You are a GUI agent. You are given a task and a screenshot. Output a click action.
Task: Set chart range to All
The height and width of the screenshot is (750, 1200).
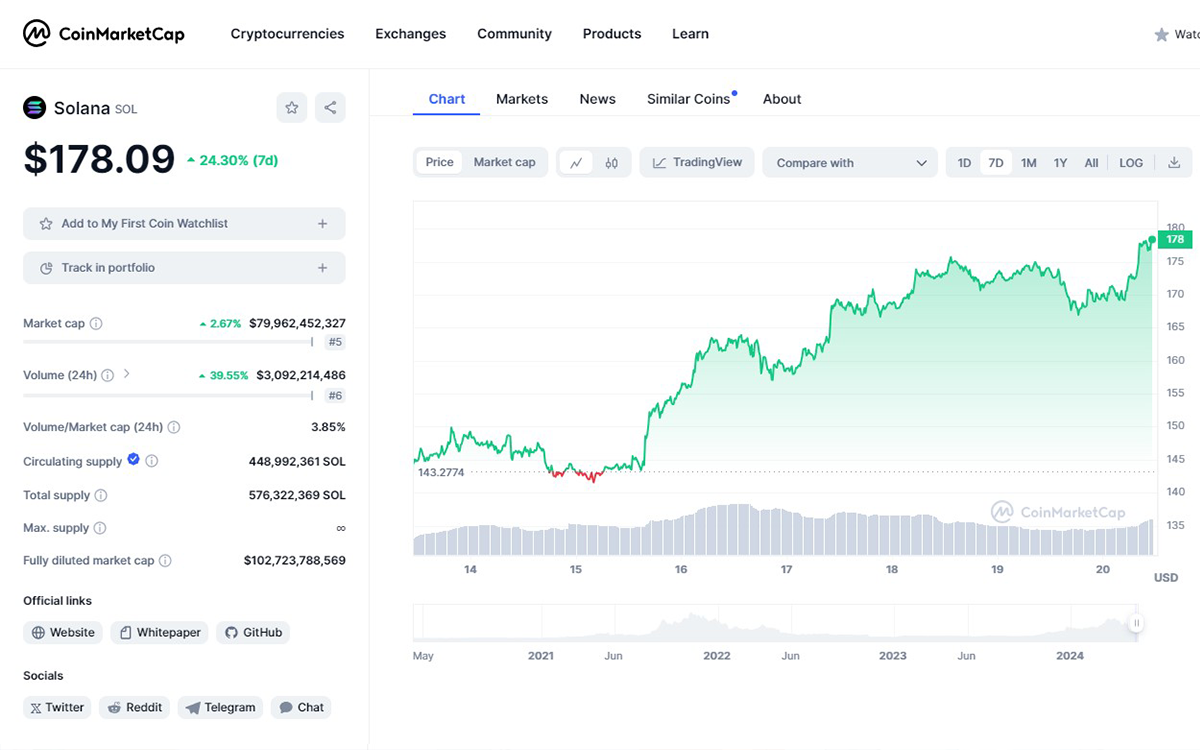tap(1091, 163)
